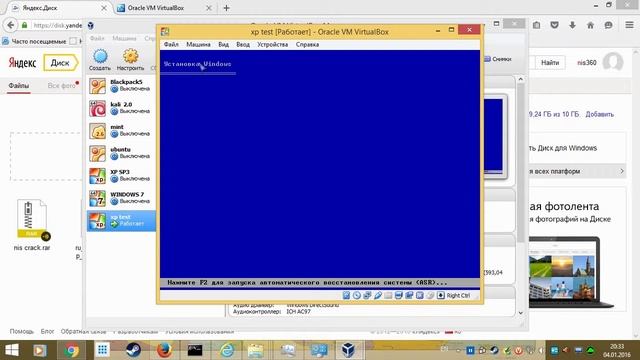
Task: Click Firefox chat bubble toolbar icon
Action: click(608, 25)
